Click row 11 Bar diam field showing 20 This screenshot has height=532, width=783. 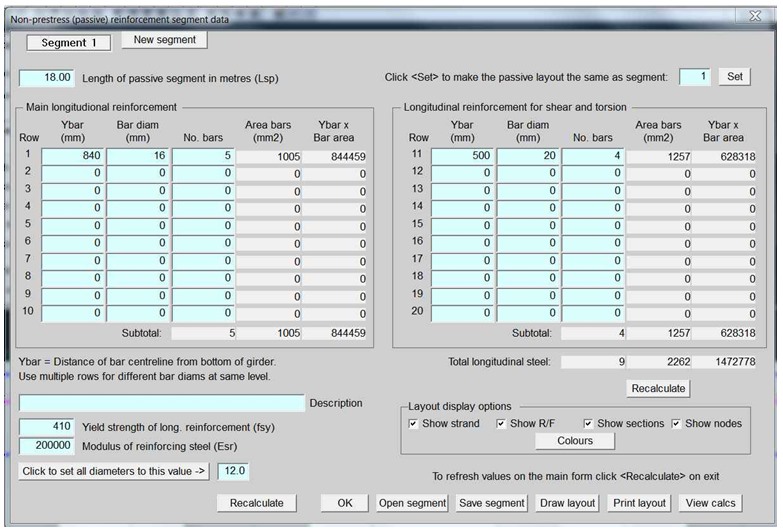click(528, 156)
